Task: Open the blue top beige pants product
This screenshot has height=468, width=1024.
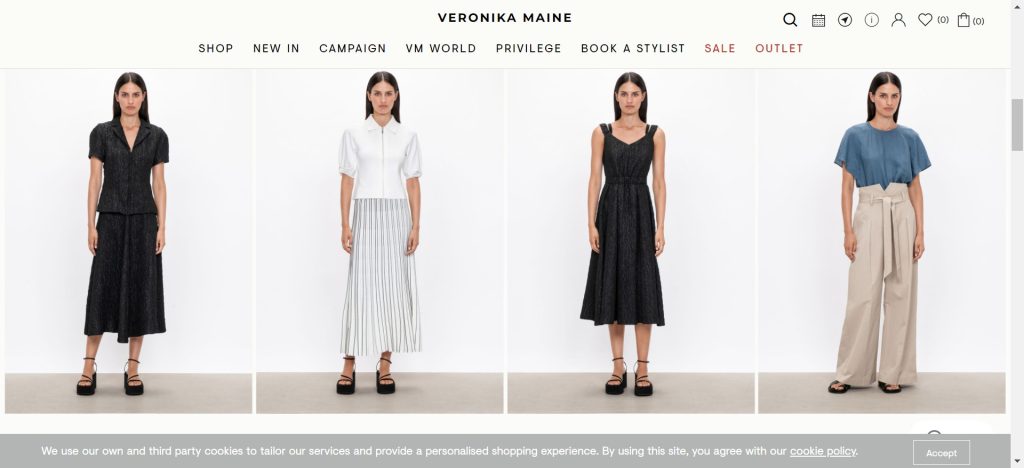Action: tap(882, 241)
